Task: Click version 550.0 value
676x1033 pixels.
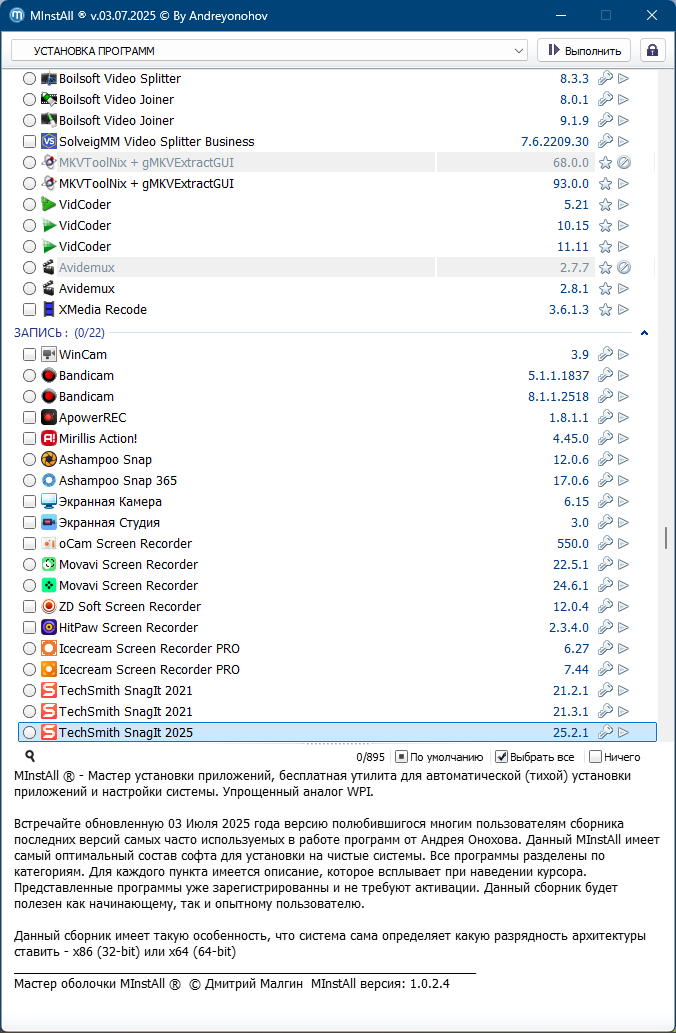Action: pyautogui.click(x=573, y=544)
